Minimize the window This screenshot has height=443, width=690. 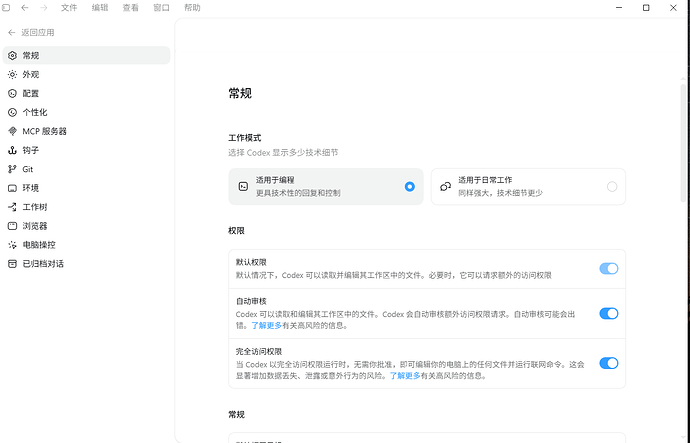(619, 7)
